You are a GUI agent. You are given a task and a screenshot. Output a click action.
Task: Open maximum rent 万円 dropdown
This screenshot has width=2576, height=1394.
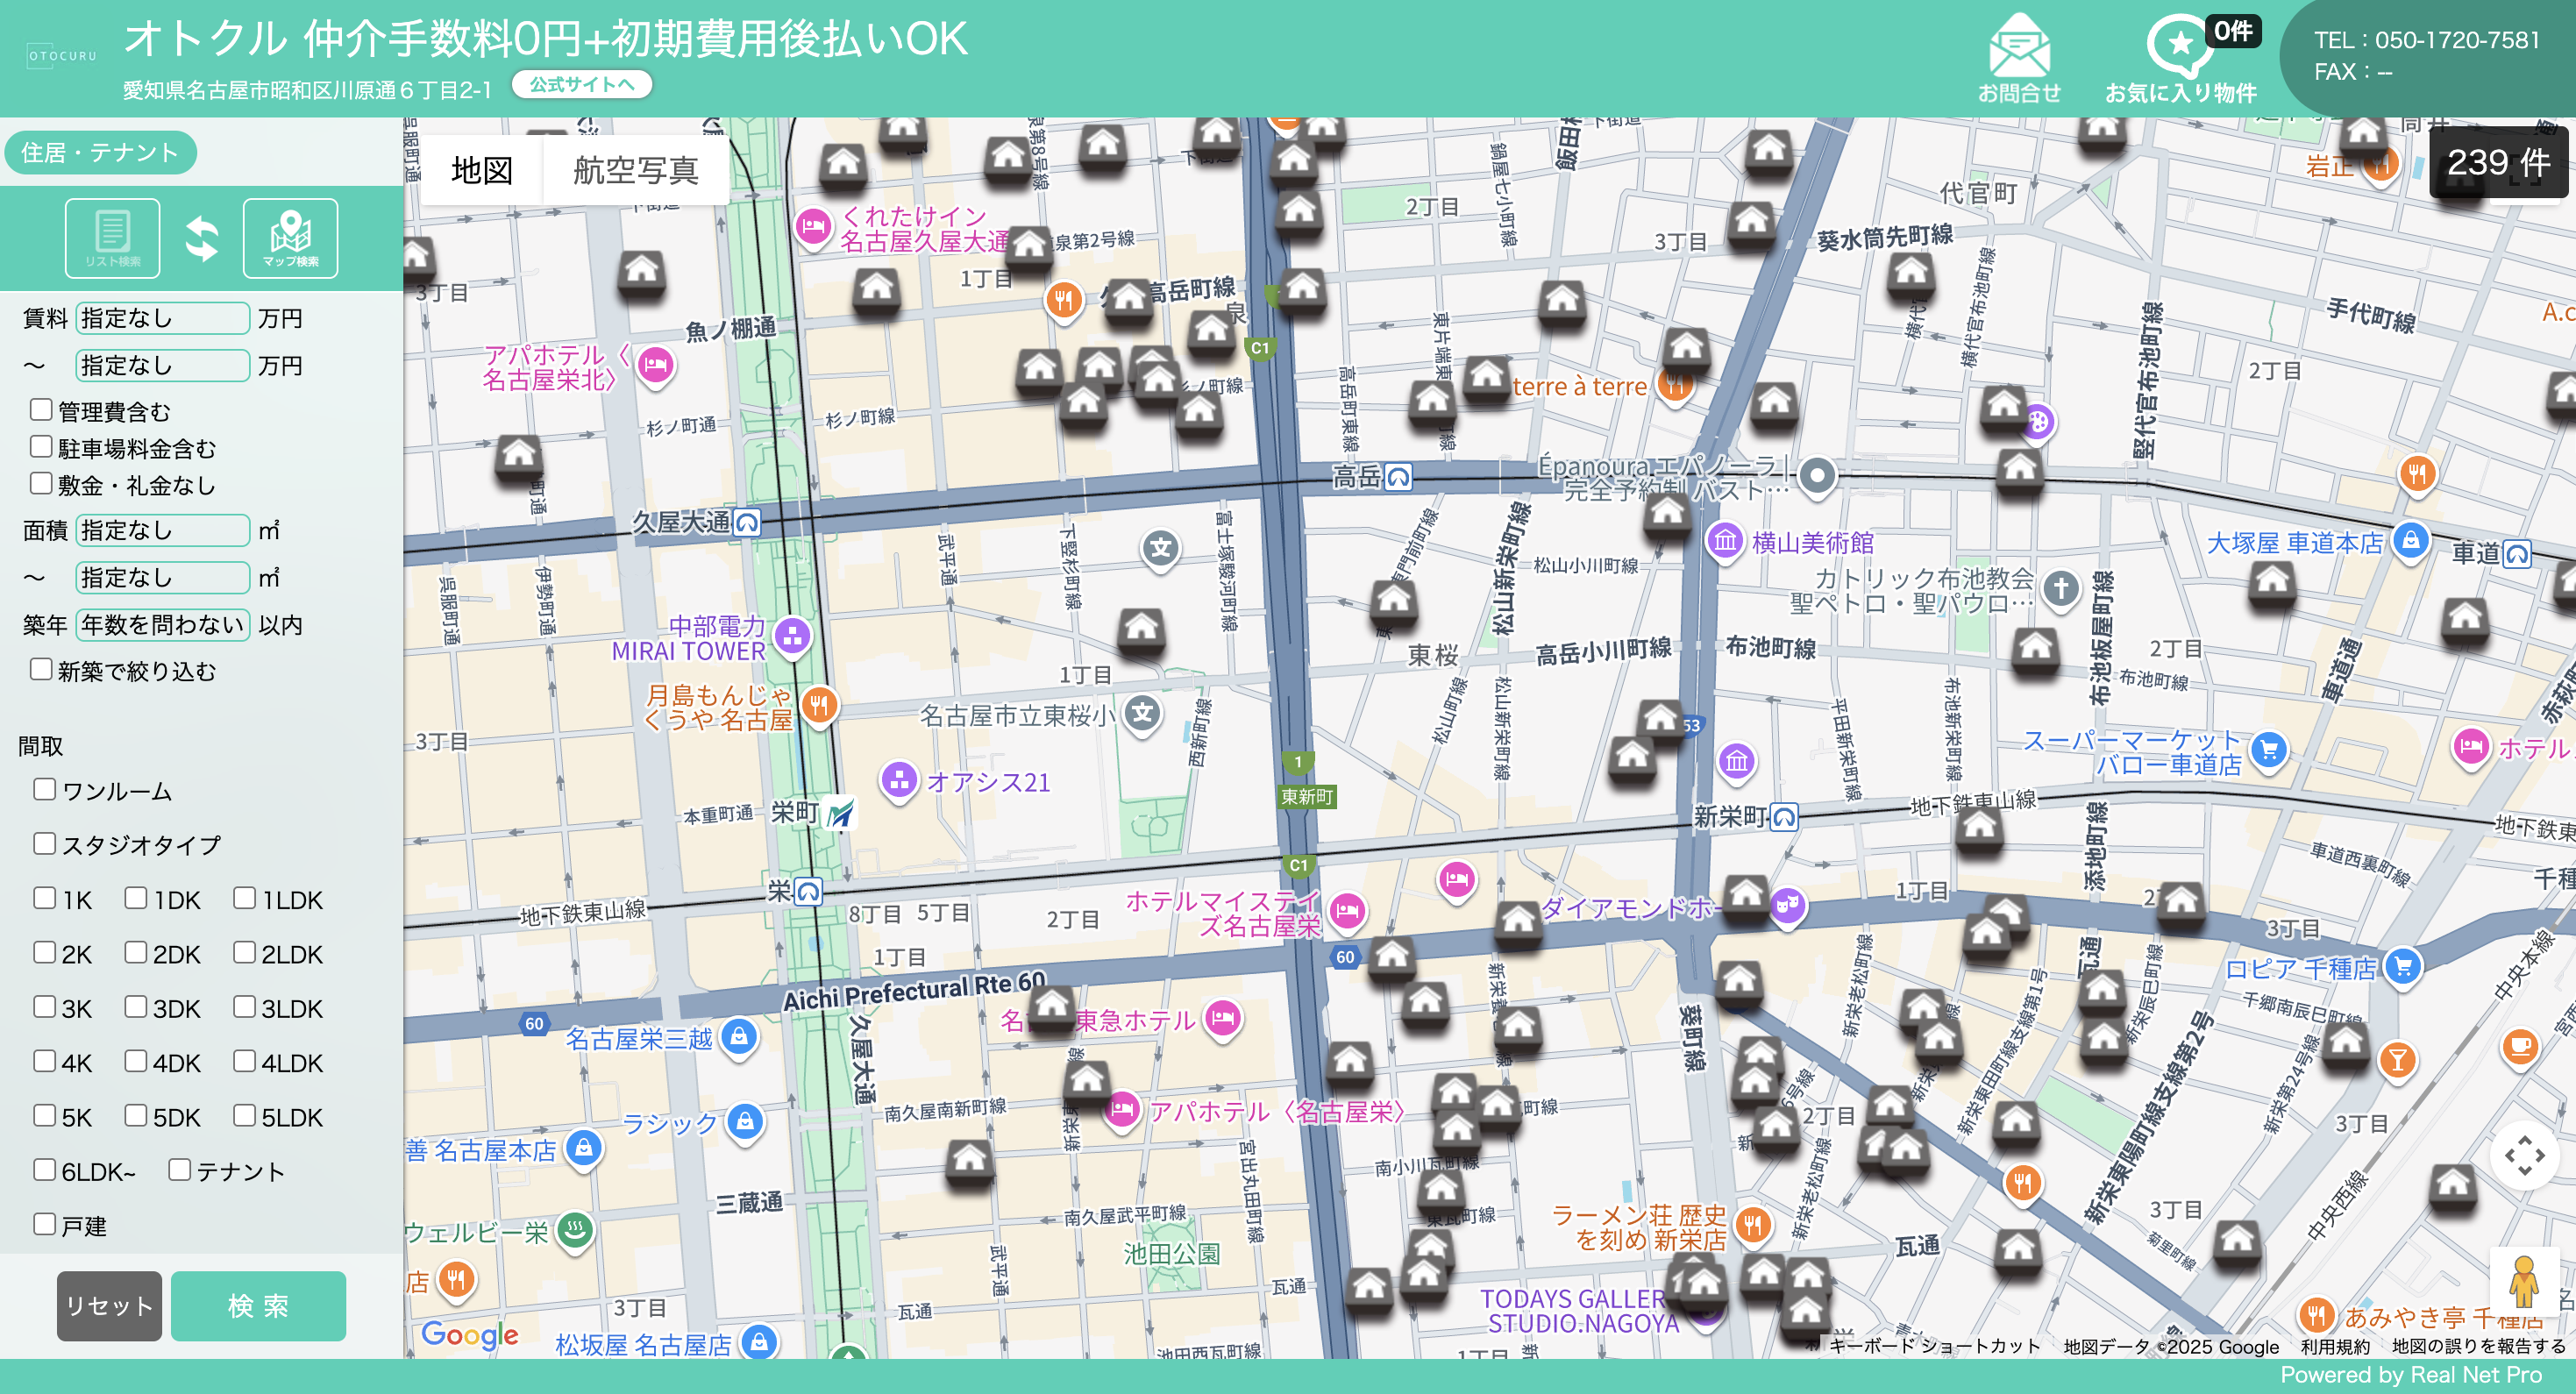(x=162, y=365)
